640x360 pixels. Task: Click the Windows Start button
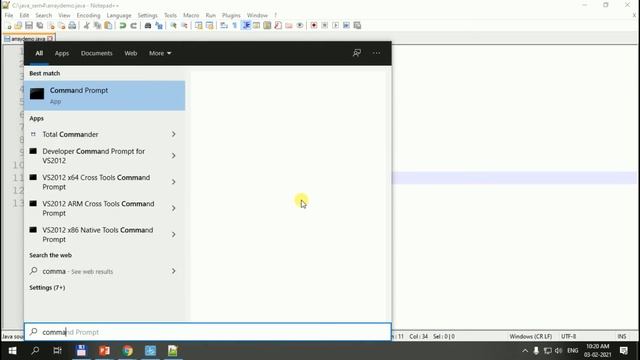click(x=12, y=351)
